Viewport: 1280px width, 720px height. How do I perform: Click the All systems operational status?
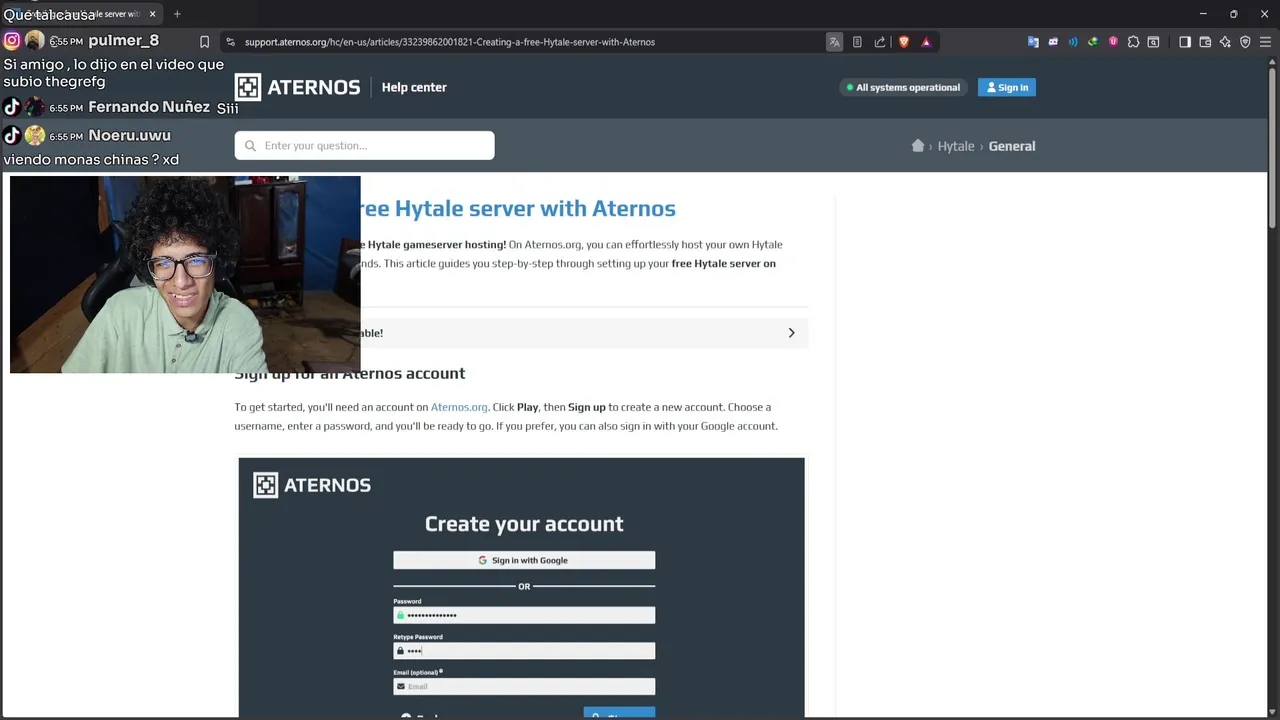[x=902, y=87]
